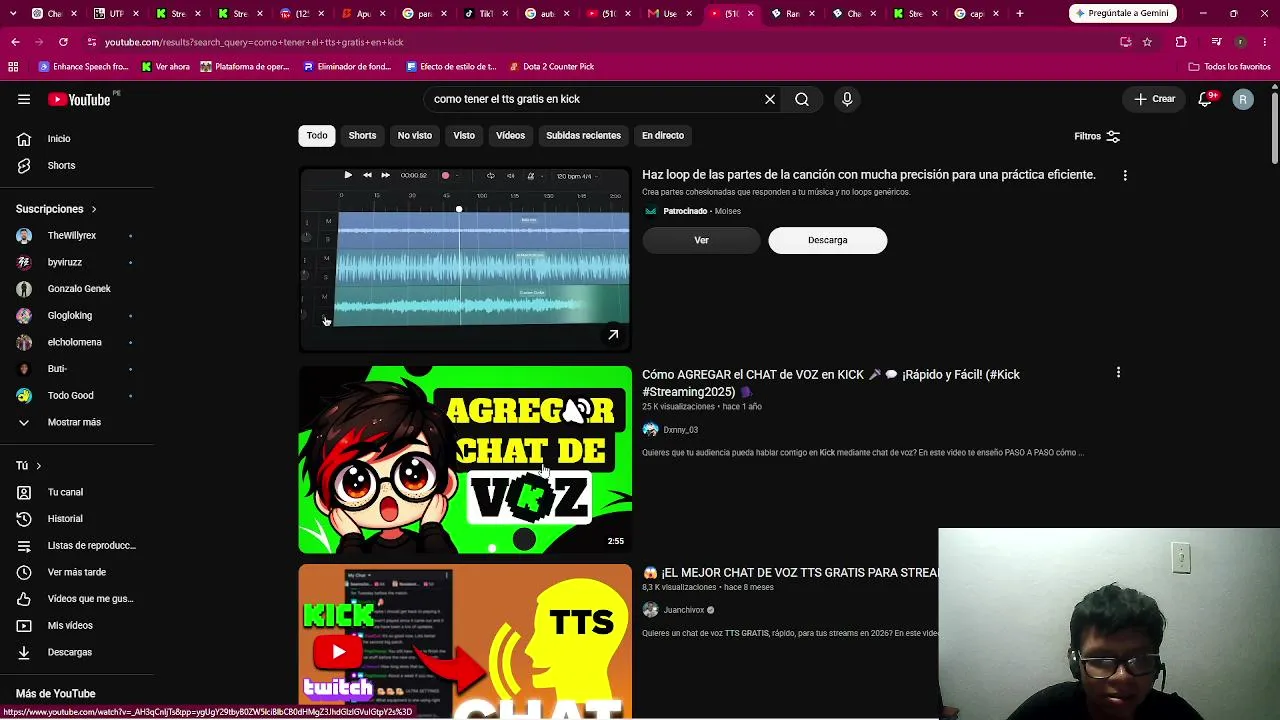Viewport: 1280px width, 720px height.
Task: Click the magnifying glass search button
Action: [802, 99]
